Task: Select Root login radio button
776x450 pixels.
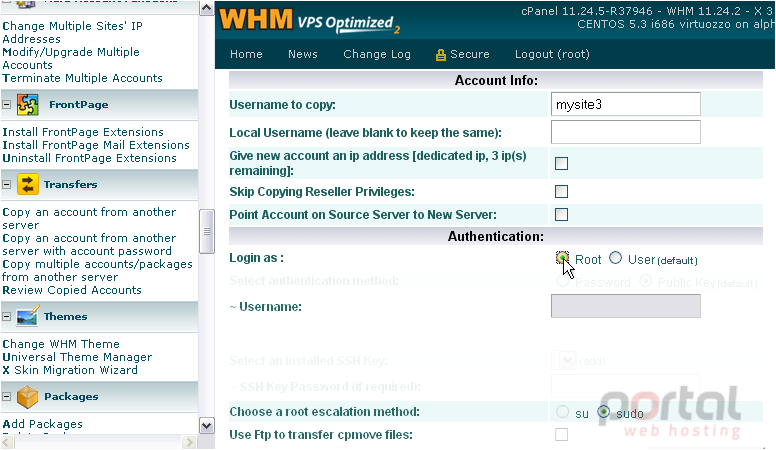Action: [562, 257]
